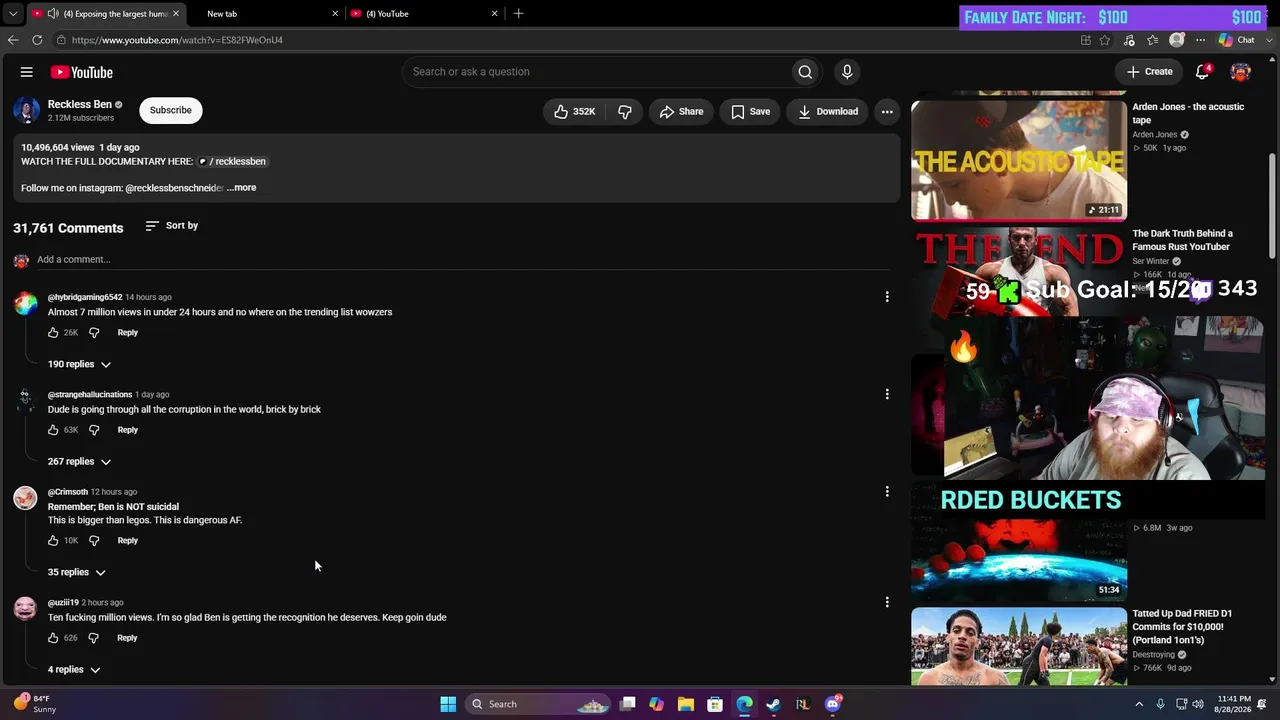
Task: Like the comment by @uziii19
Action: click(53, 638)
